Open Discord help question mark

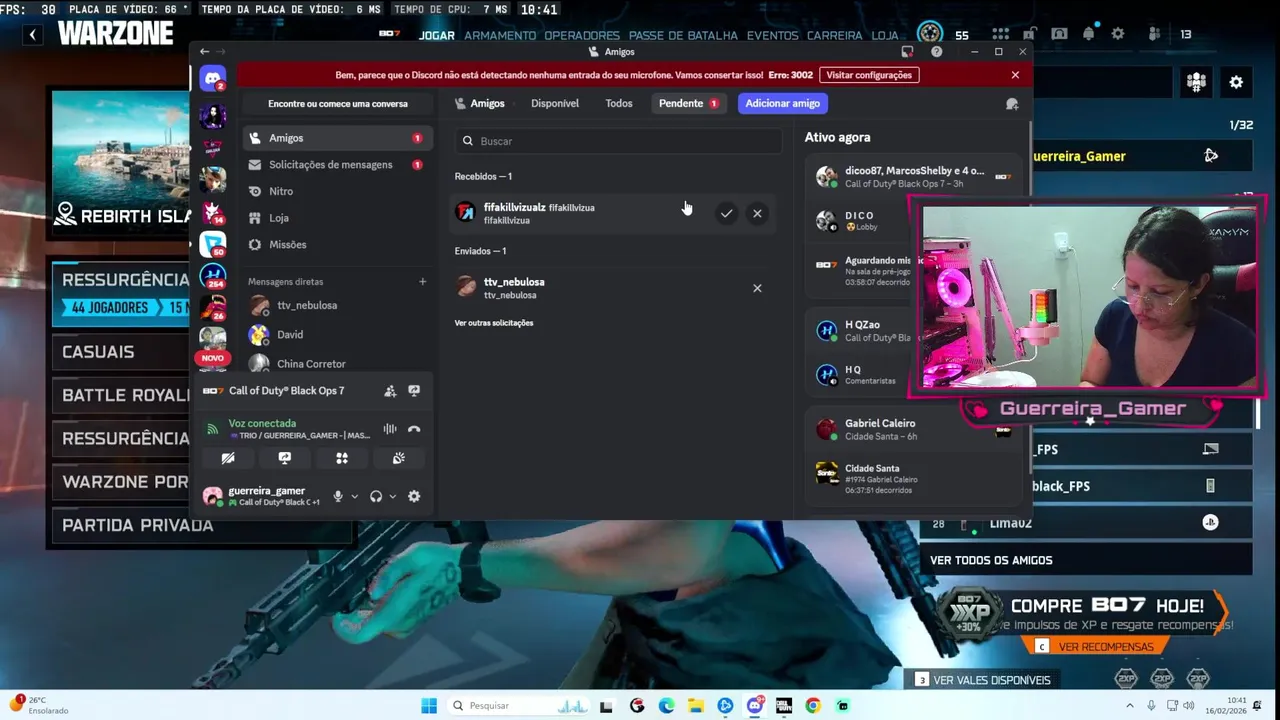(x=936, y=52)
